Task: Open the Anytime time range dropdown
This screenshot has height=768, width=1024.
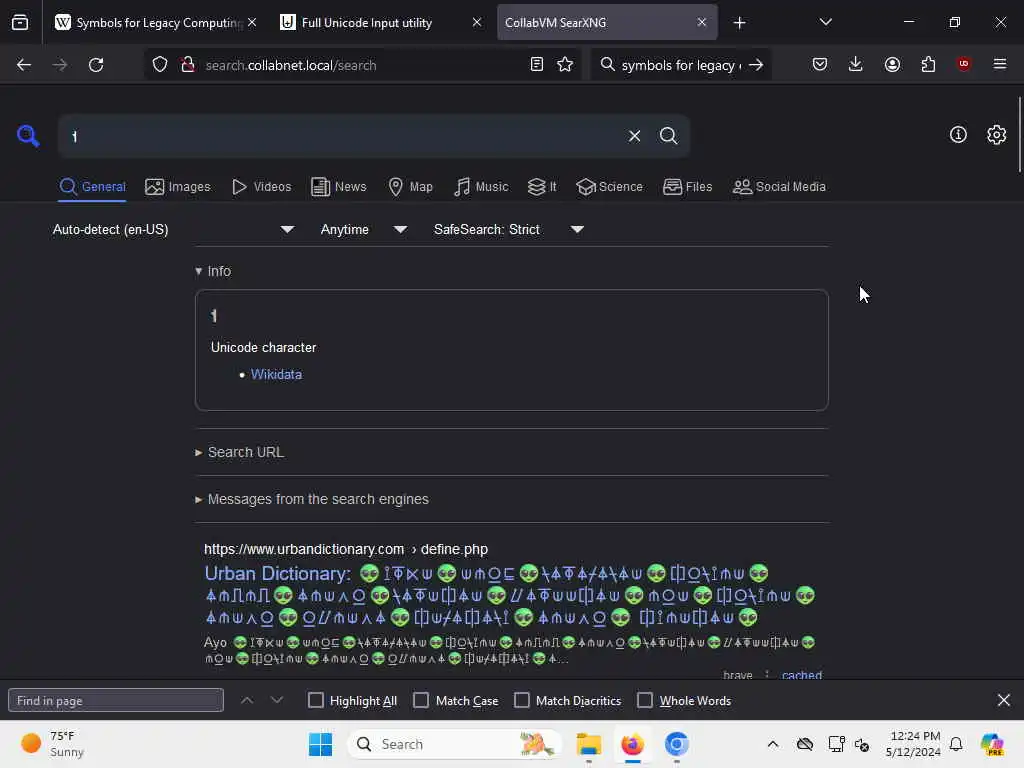Action: tap(363, 229)
